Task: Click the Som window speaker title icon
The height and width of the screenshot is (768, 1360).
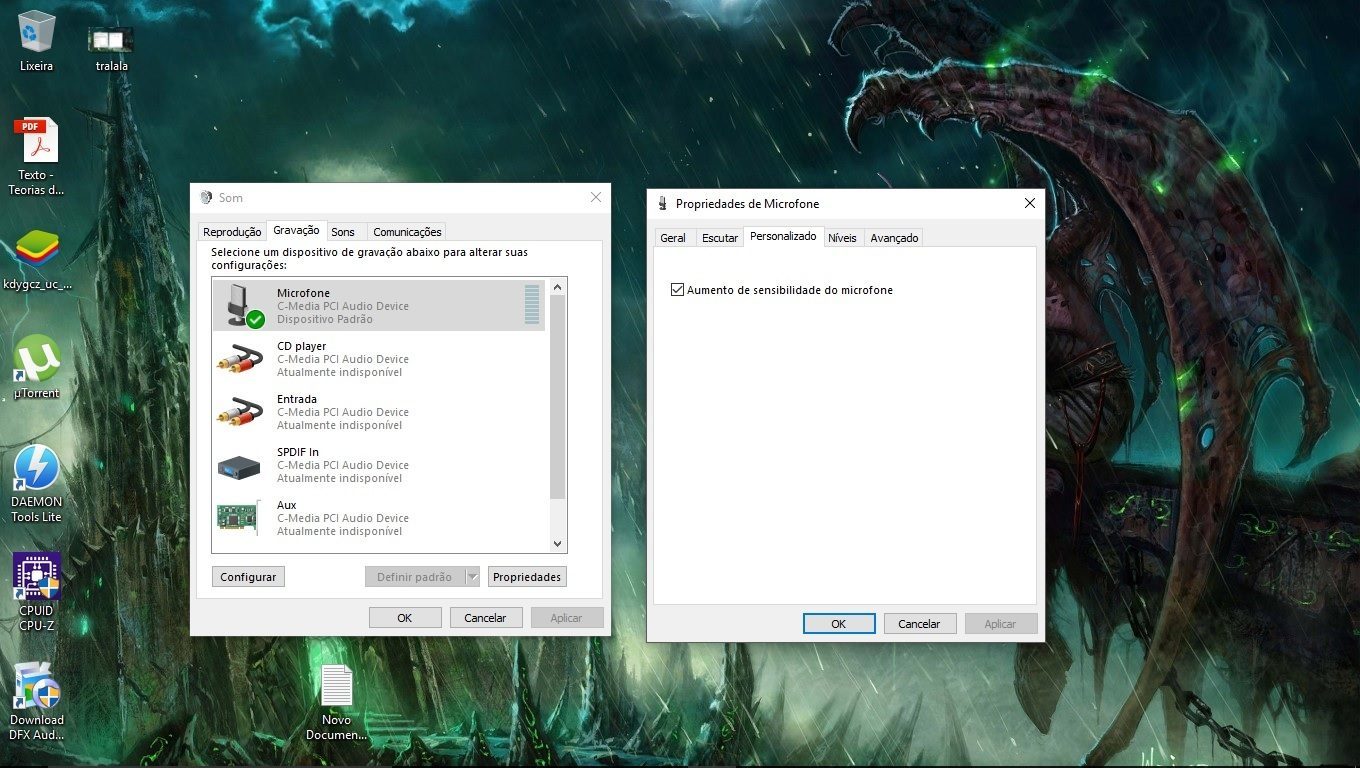Action: click(207, 198)
